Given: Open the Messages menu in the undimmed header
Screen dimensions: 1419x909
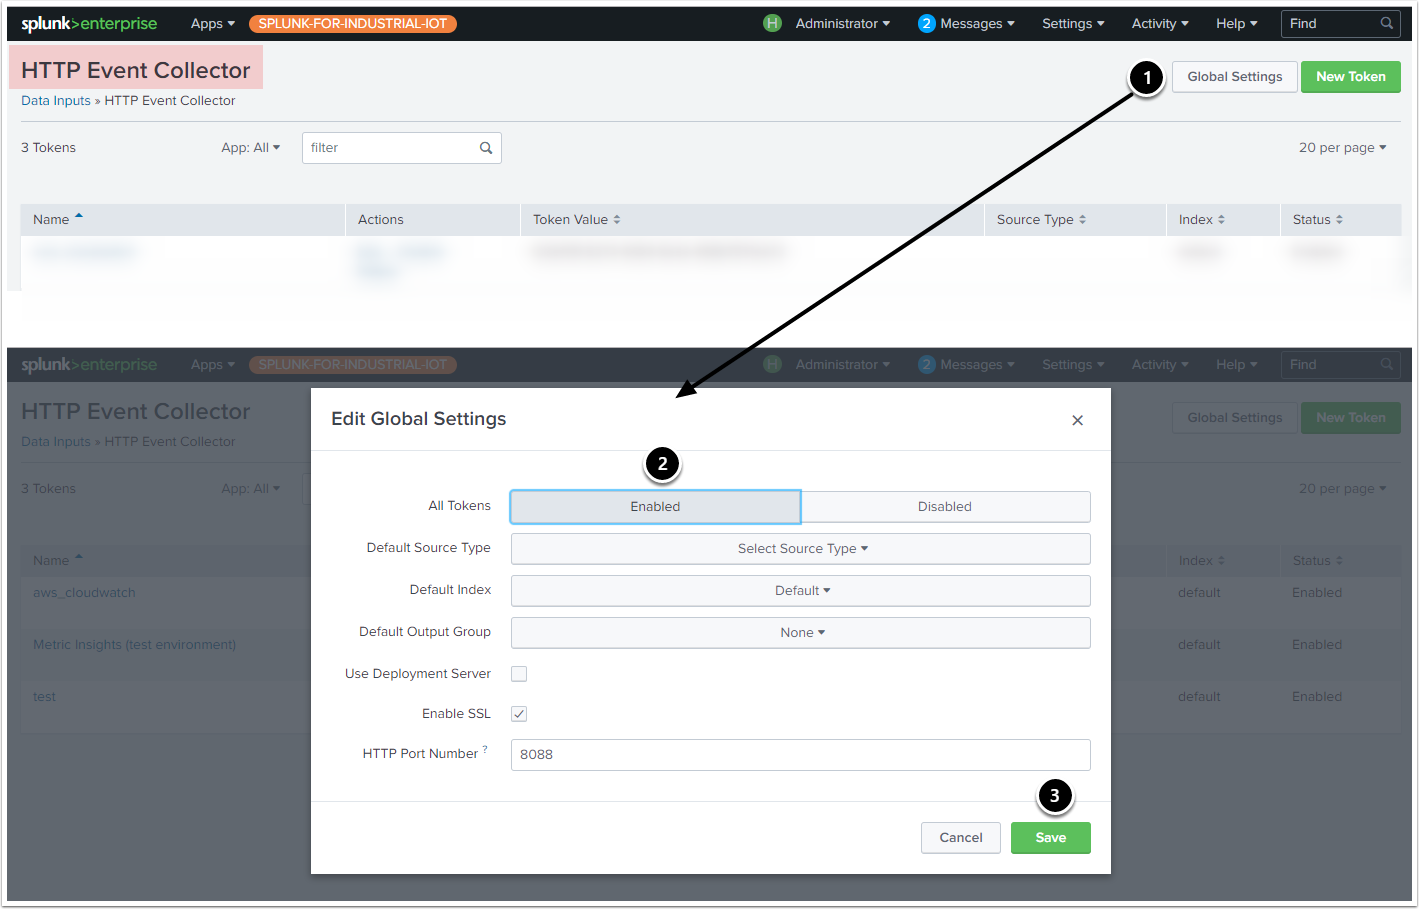Looking at the screenshot, I should pos(977,23).
